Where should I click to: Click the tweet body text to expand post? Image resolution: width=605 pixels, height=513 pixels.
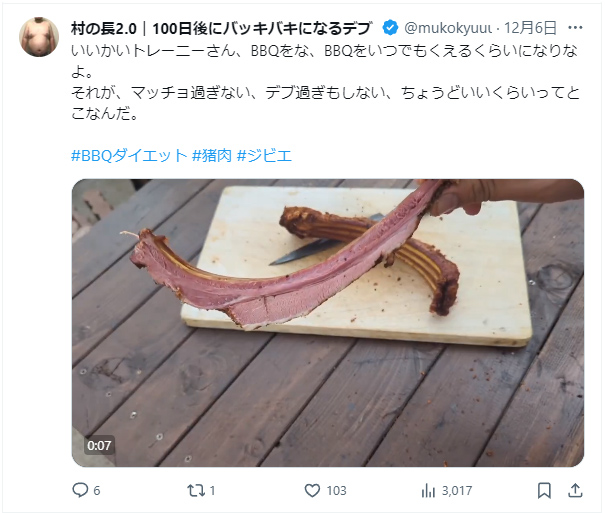point(325,82)
